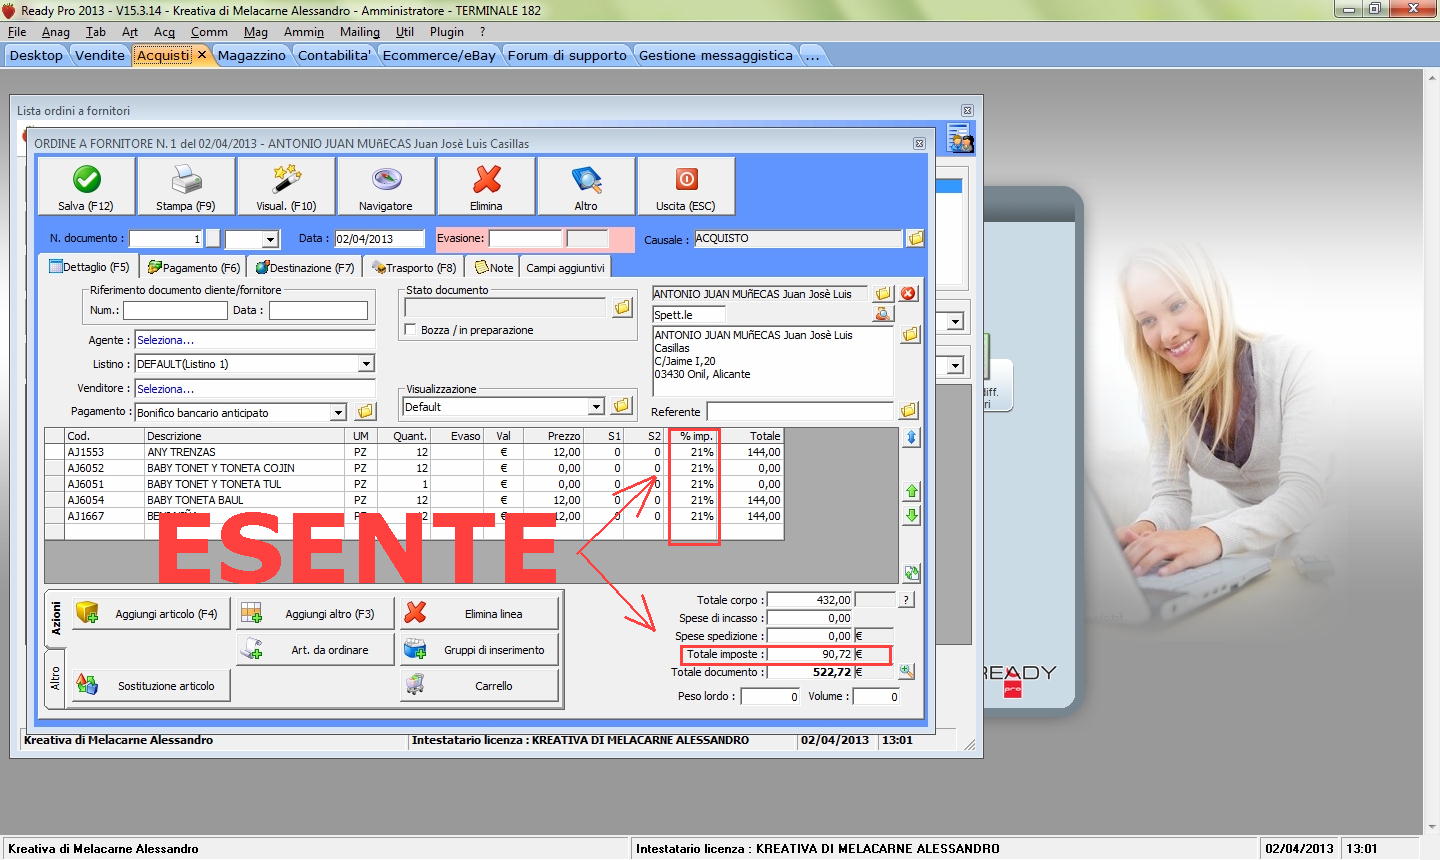1440x860 pixels.
Task: Open folder icon next to Referente field
Action: click(908, 411)
